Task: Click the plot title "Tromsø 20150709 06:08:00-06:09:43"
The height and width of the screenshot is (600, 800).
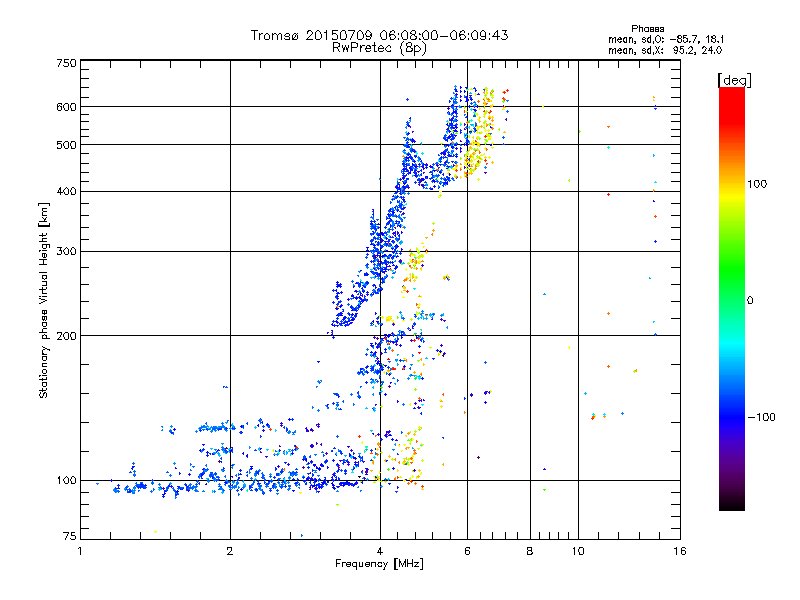Action: coord(379,35)
